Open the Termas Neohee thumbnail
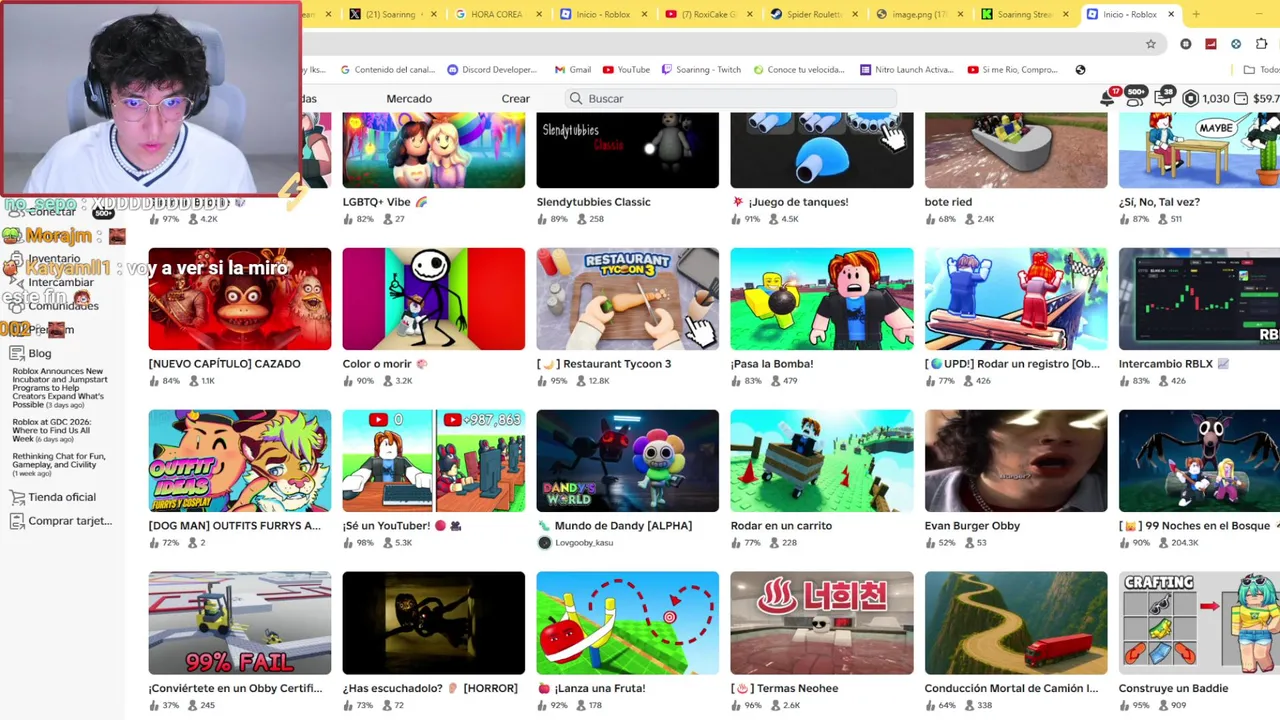 (821, 623)
